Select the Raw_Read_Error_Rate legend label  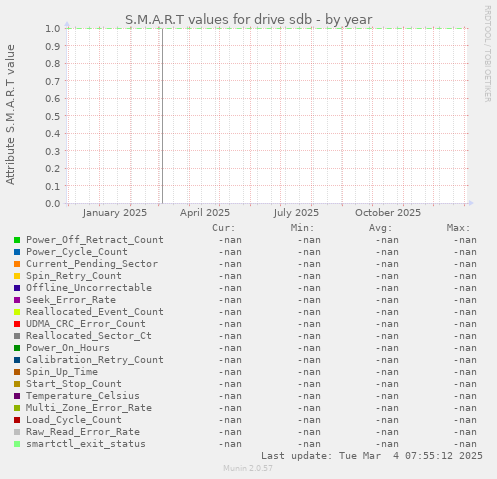point(83,432)
